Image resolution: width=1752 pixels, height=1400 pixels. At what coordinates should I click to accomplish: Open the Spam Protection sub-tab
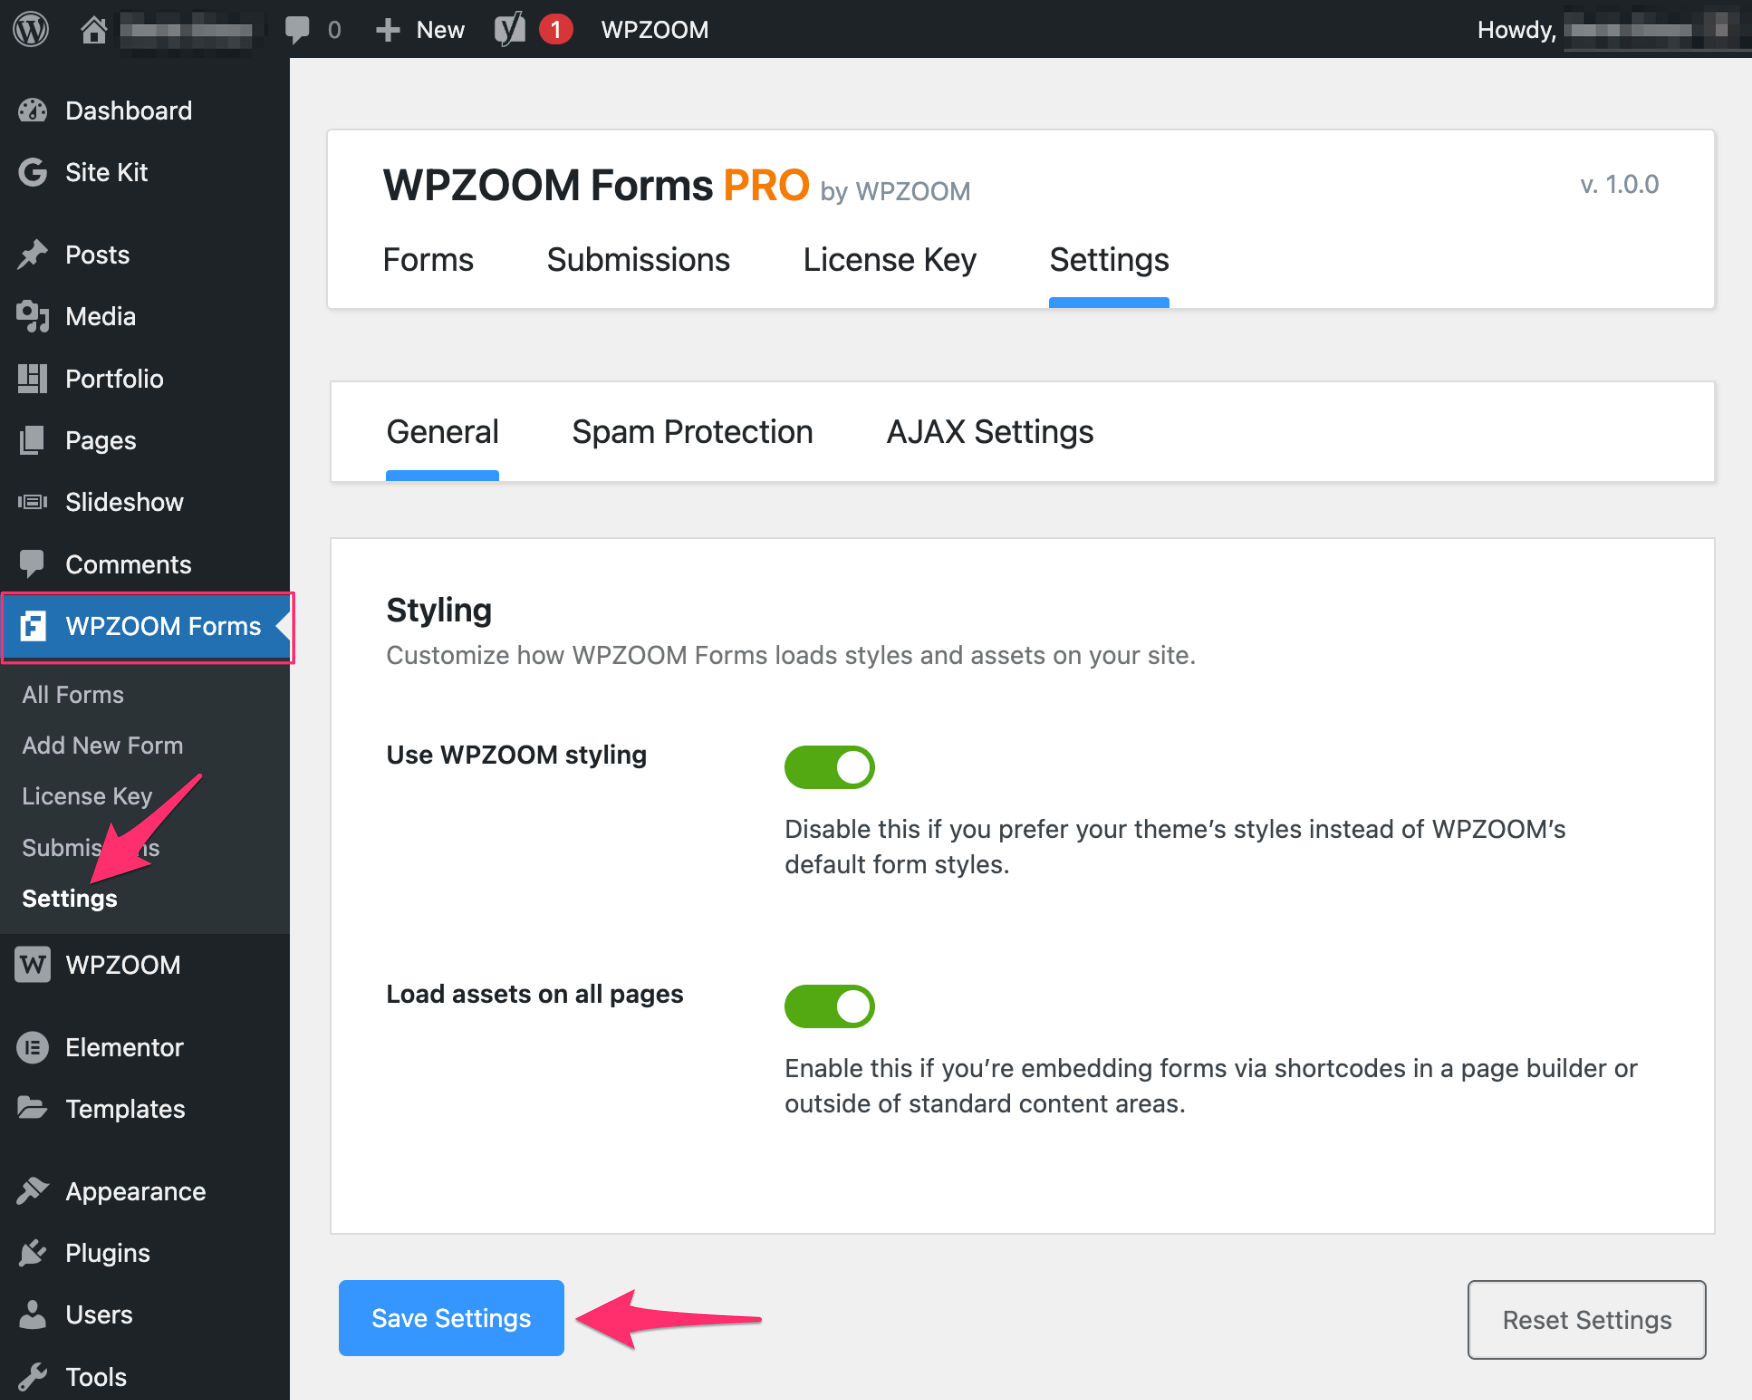692,432
